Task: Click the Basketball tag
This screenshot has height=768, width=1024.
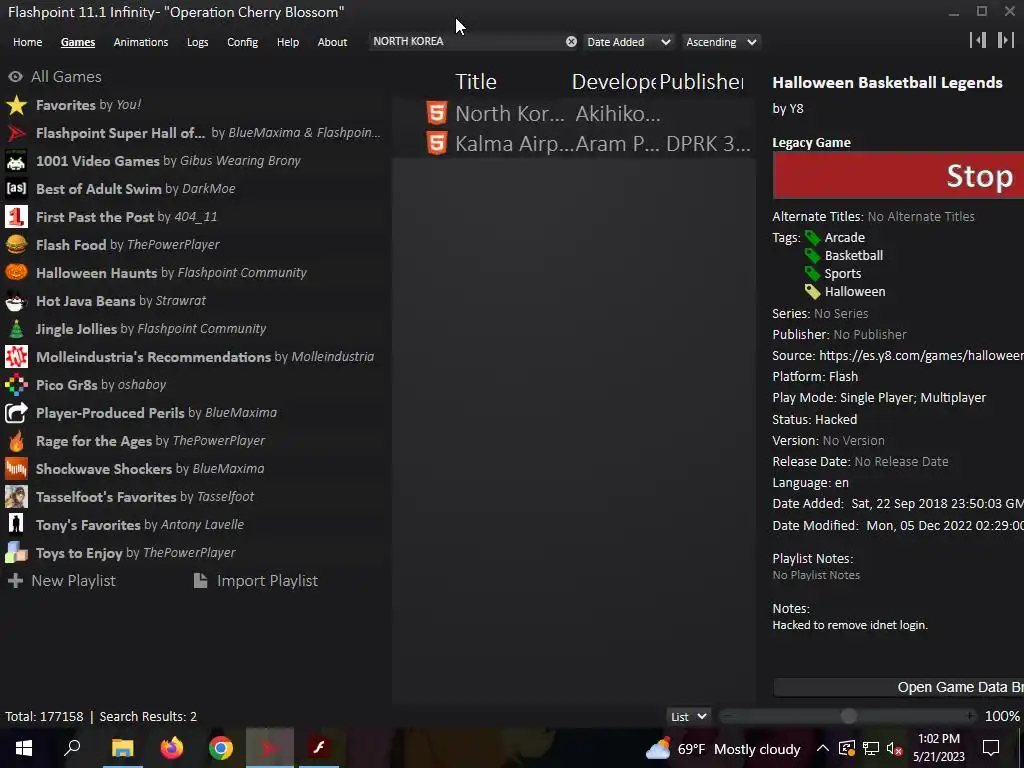Action: click(854, 255)
